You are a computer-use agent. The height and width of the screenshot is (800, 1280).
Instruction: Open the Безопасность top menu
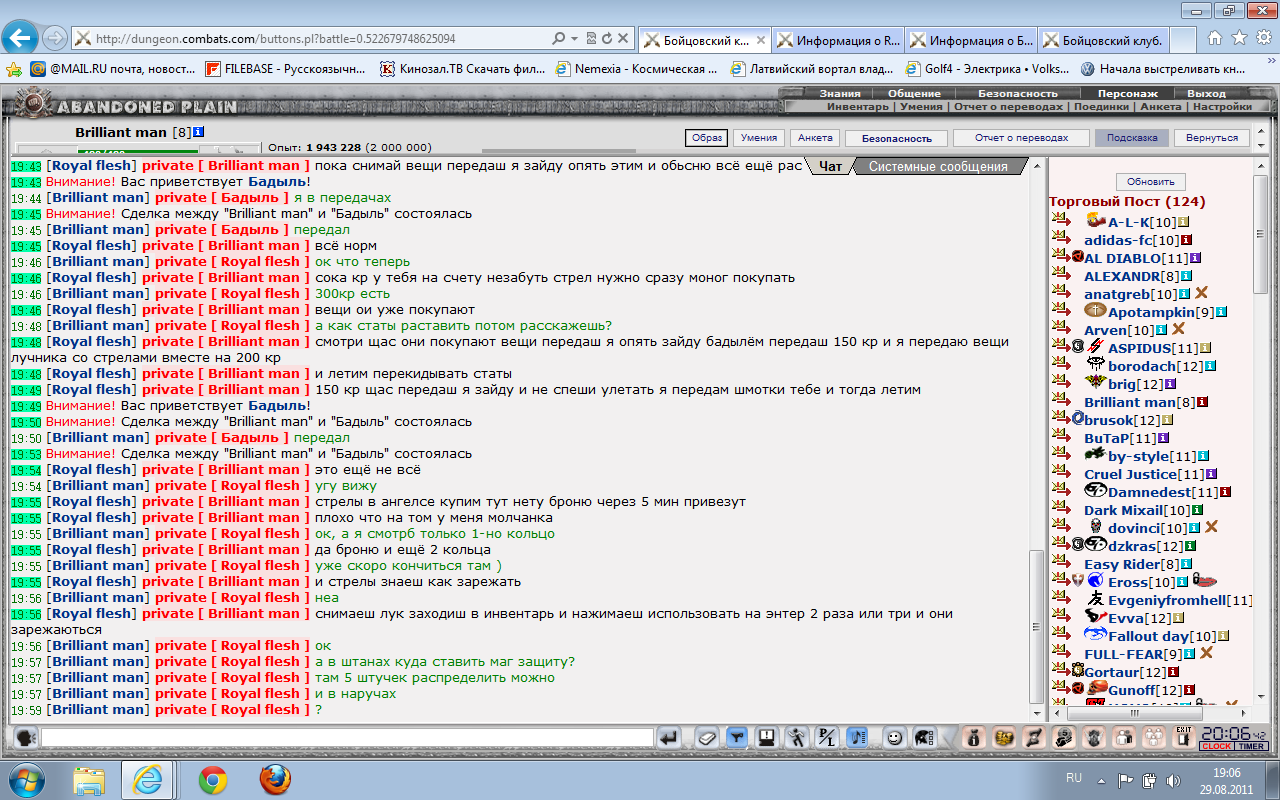[x=1017, y=94]
